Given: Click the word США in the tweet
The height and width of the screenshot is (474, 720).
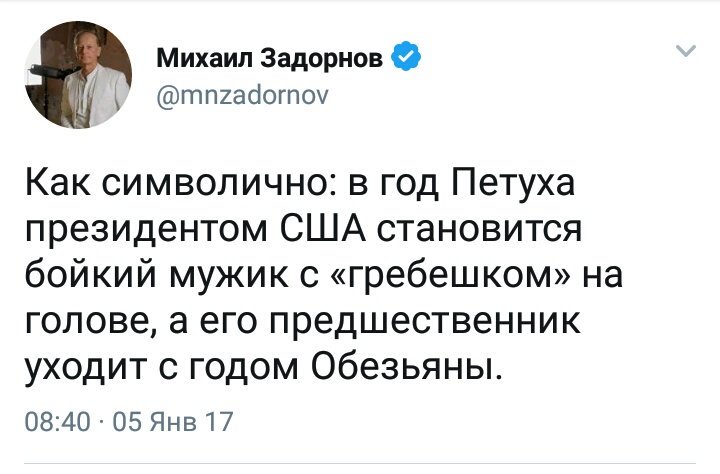Looking at the screenshot, I should coord(323,228).
